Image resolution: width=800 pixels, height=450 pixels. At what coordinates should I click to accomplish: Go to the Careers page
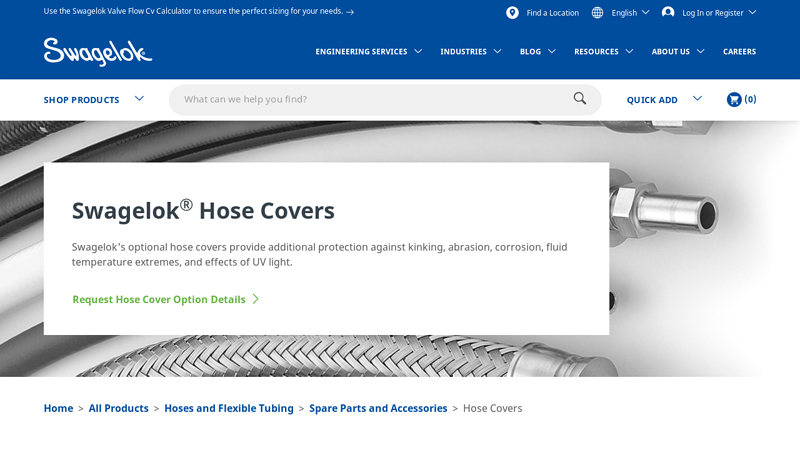pyautogui.click(x=739, y=52)
